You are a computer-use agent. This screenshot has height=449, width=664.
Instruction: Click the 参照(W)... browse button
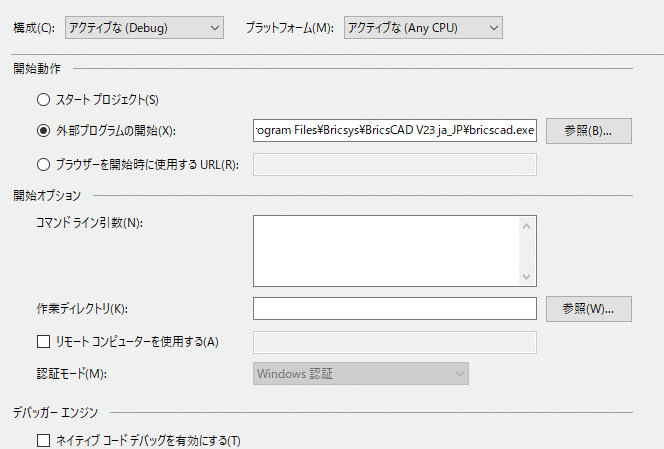click(589, 309)
